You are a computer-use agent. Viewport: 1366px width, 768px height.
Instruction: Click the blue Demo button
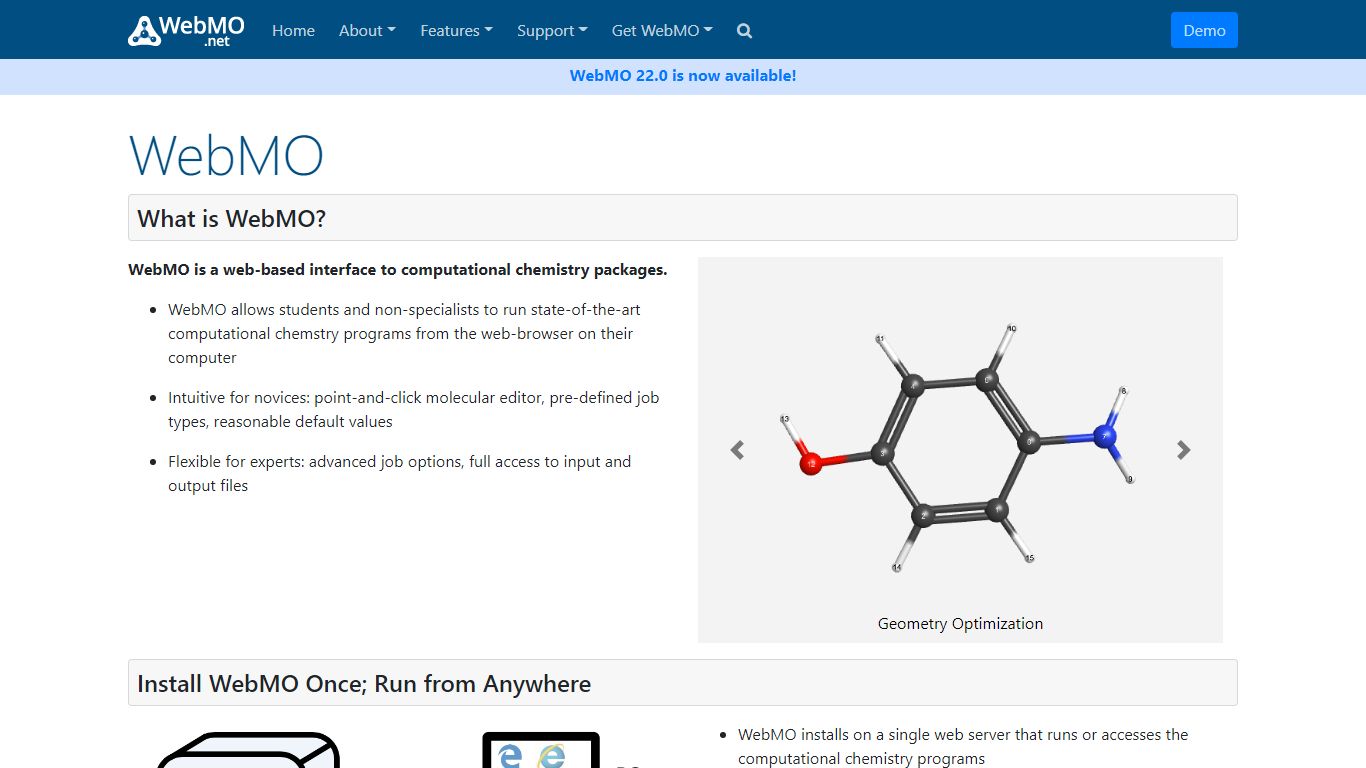coord(1204,30)
